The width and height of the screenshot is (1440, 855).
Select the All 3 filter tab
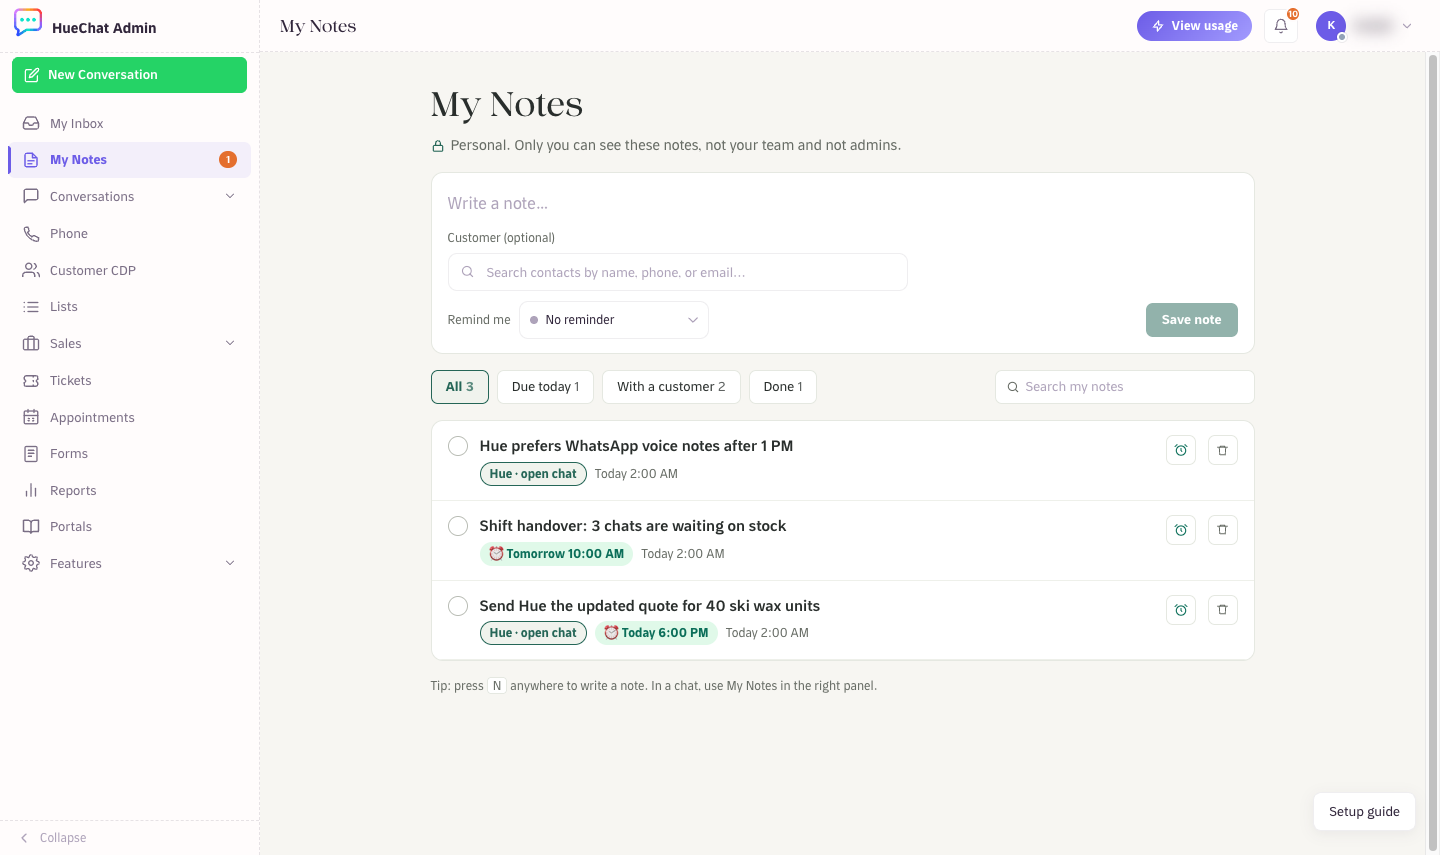460,387
